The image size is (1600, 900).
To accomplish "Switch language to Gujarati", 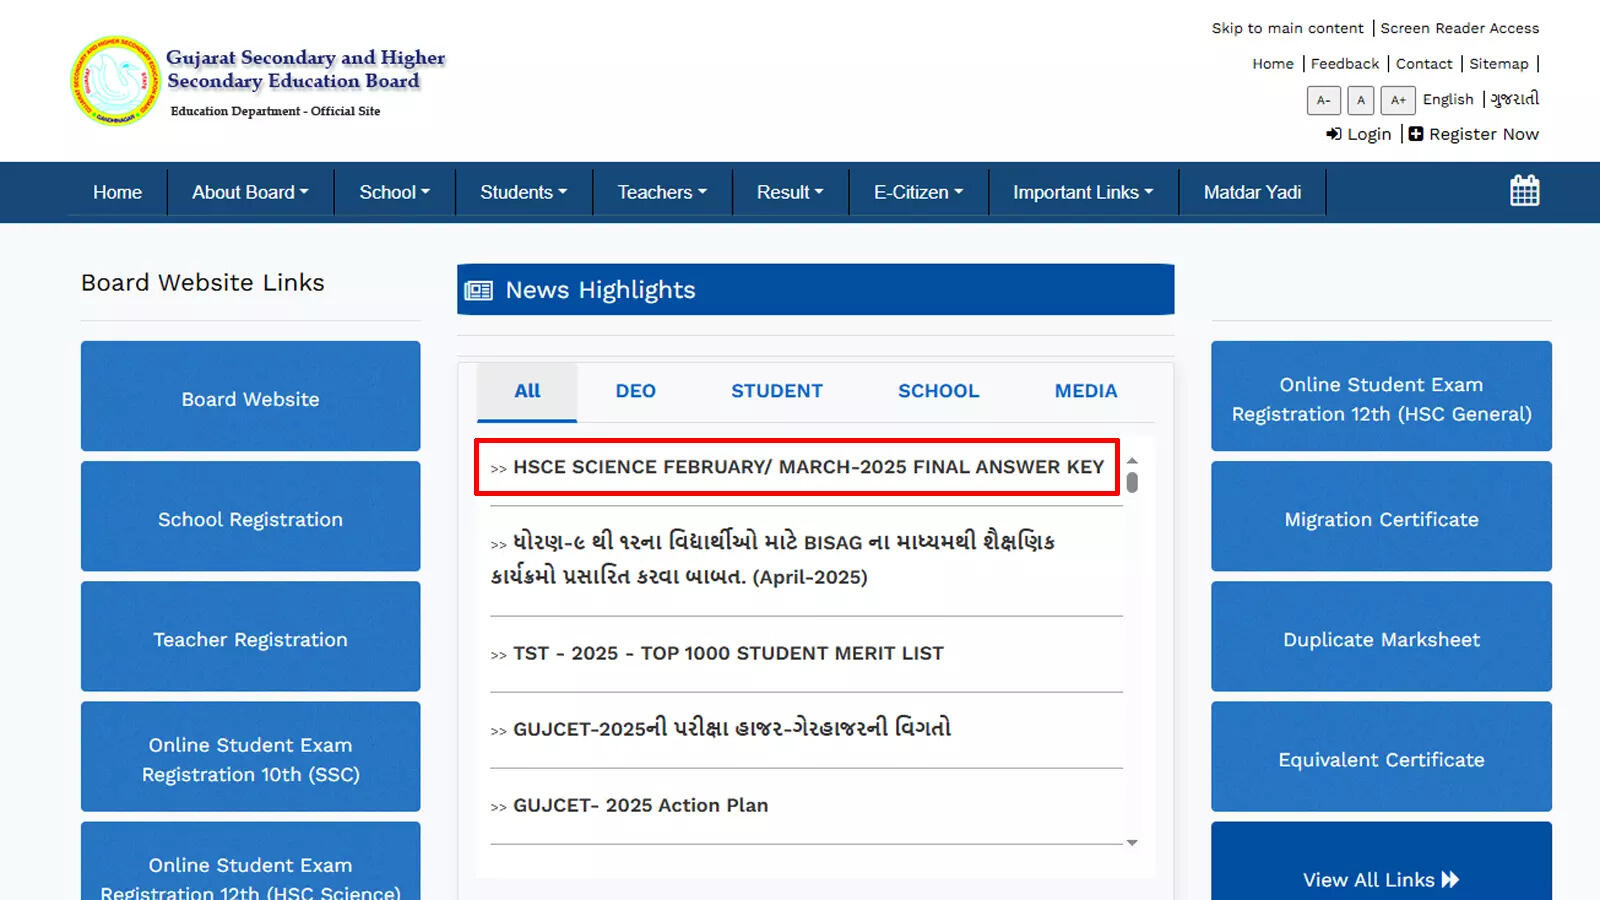I will tap(1514, 99).
